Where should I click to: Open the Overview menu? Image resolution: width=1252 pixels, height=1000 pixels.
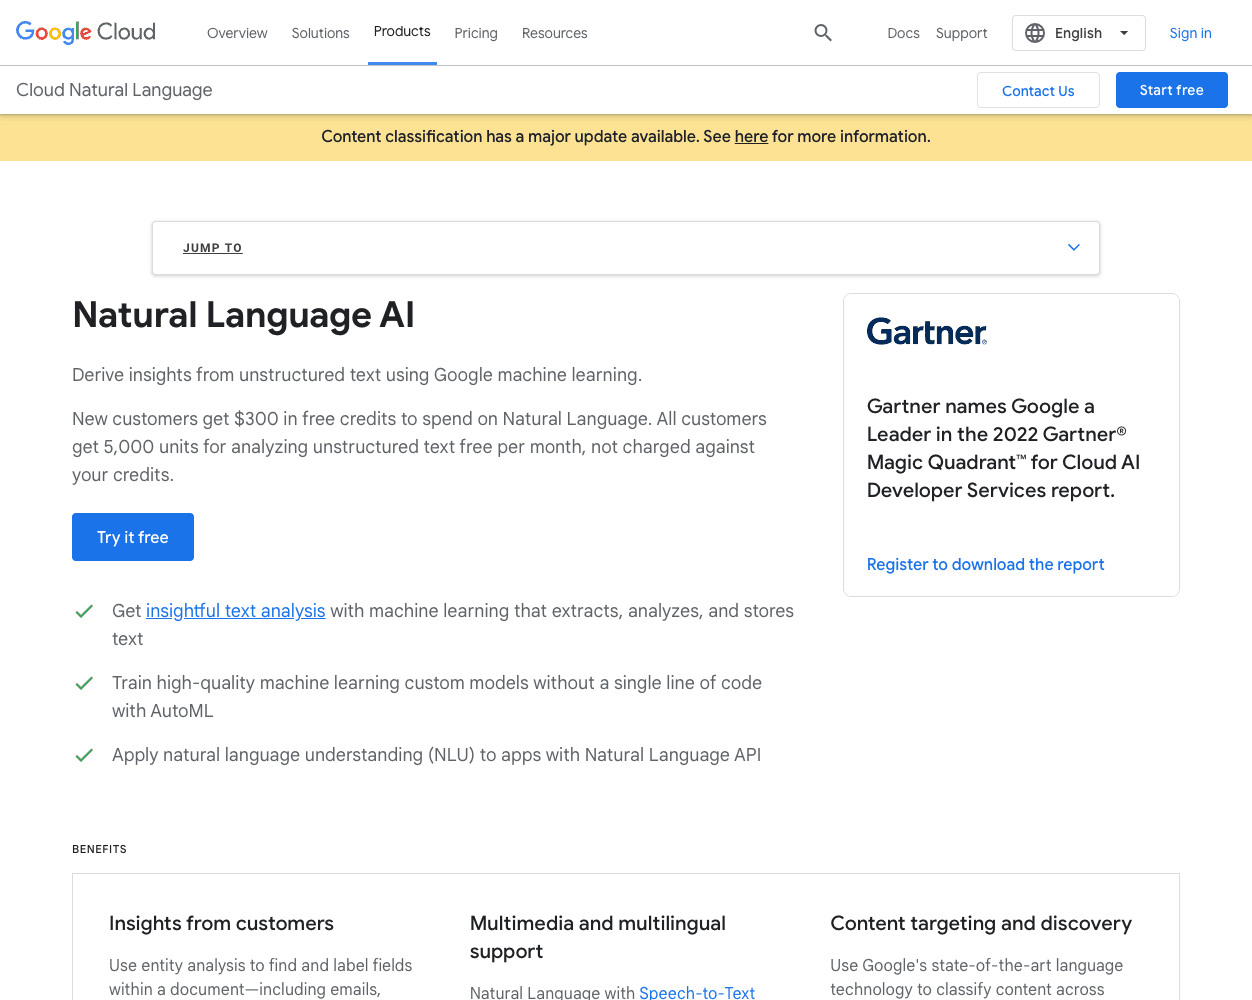pos(237,33)
